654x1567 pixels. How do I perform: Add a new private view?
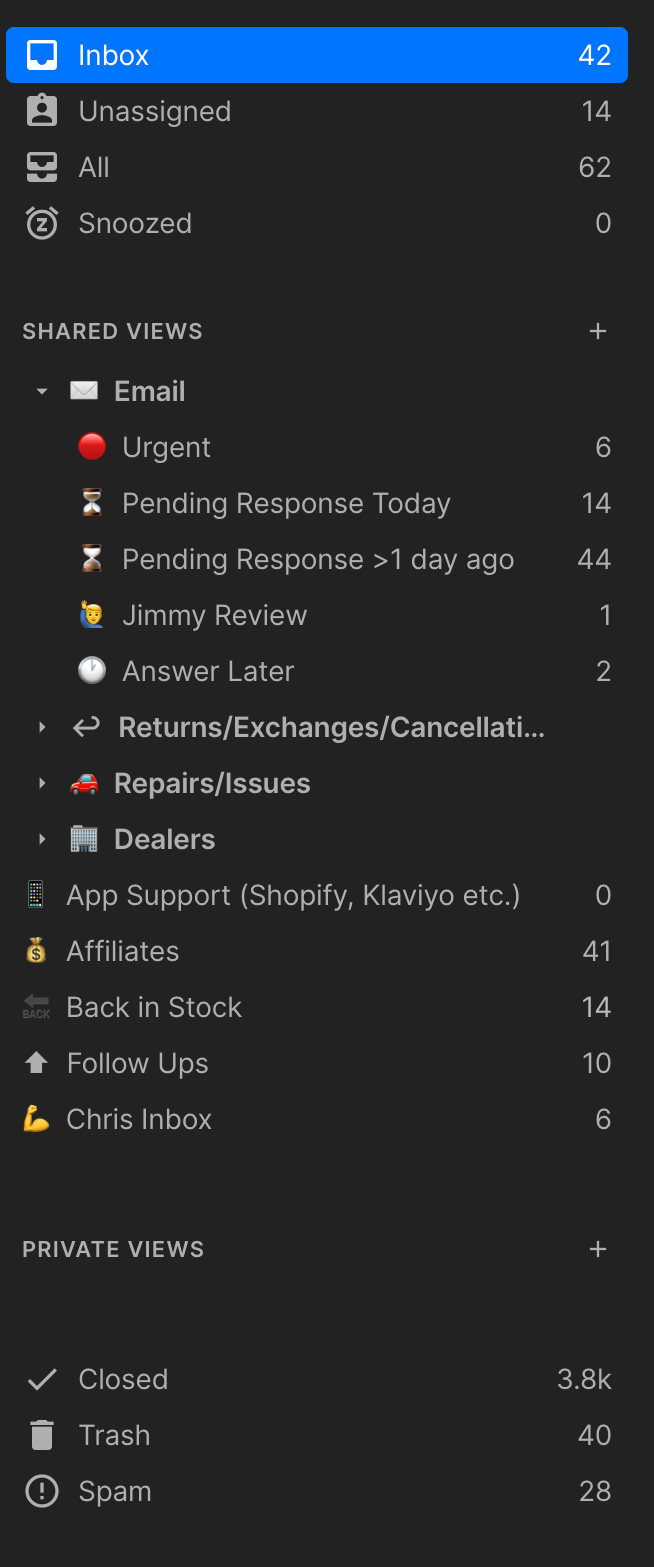[598, 1249]
